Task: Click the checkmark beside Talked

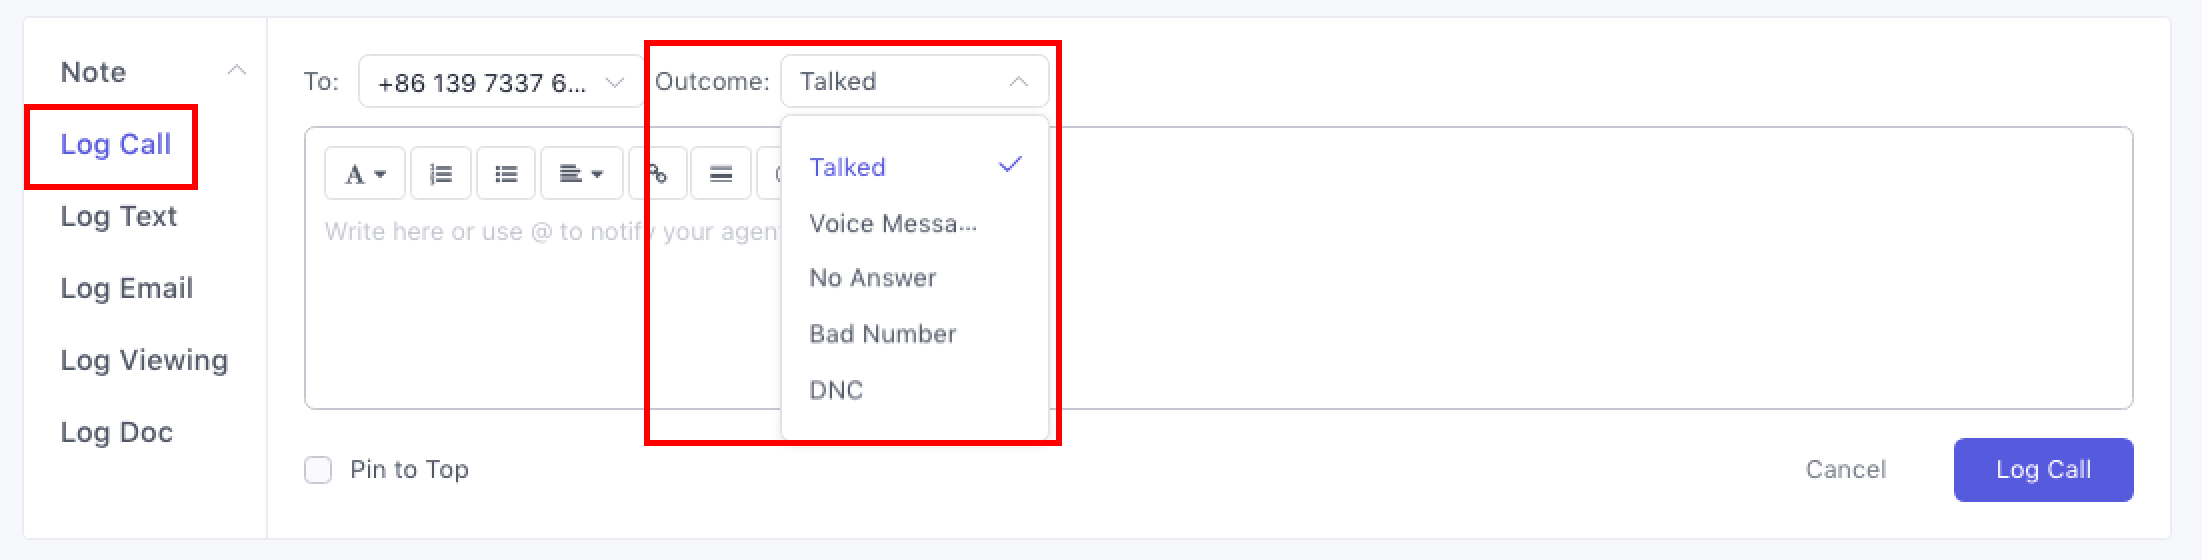Action: pyautogui.click(x=1011, y=166)
